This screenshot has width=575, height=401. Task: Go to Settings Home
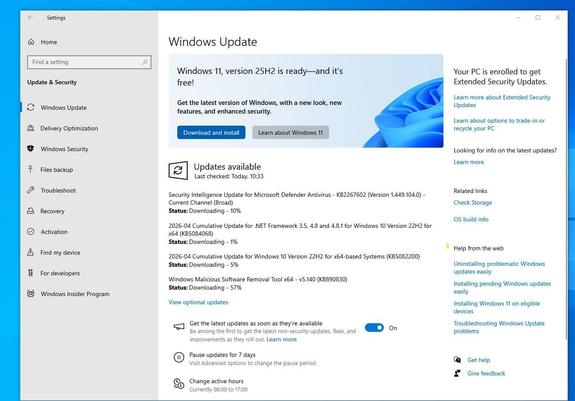point(48,42)
